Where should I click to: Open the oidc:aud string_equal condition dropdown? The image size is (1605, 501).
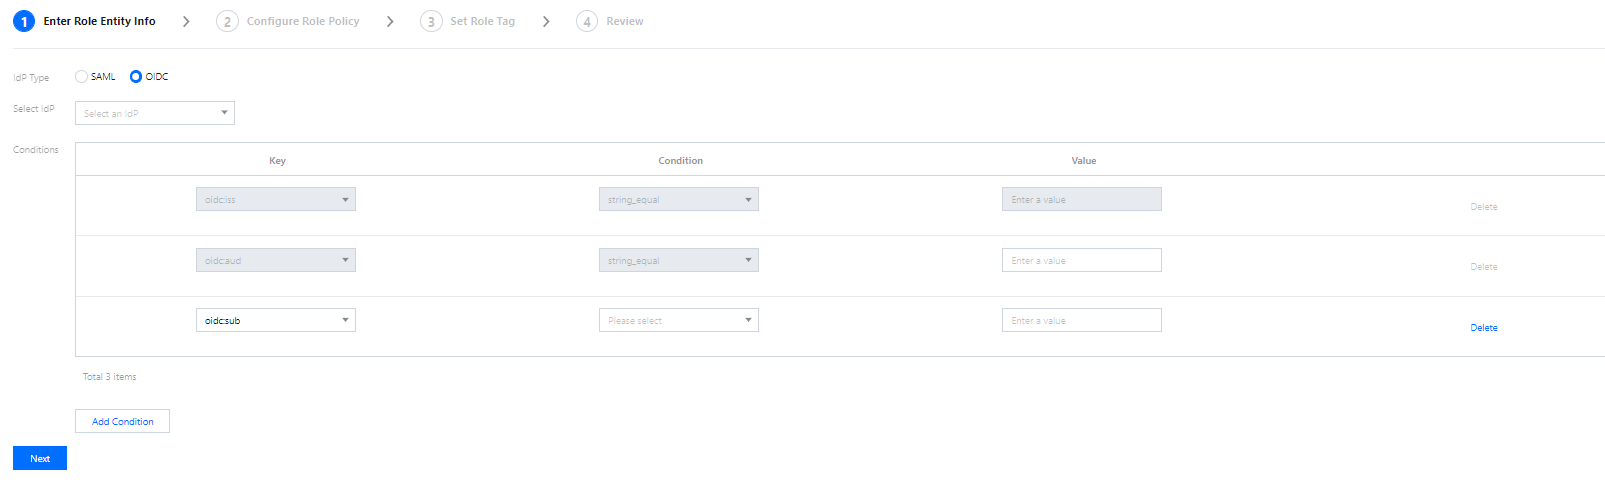point(678,260)
